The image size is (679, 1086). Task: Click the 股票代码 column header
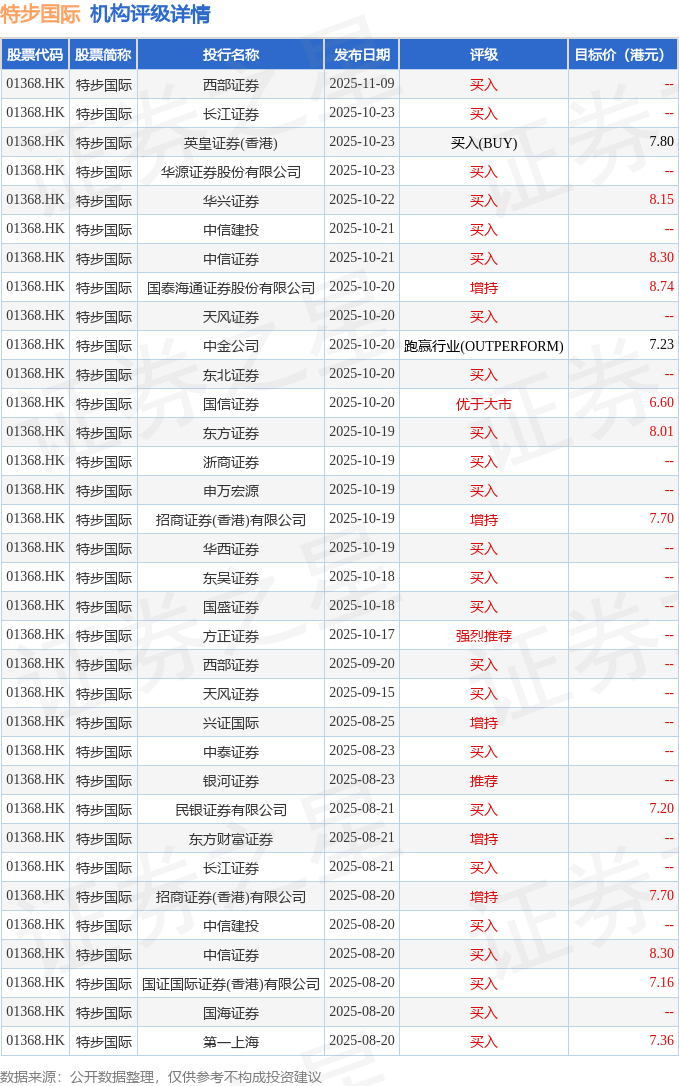pos(35,55)
